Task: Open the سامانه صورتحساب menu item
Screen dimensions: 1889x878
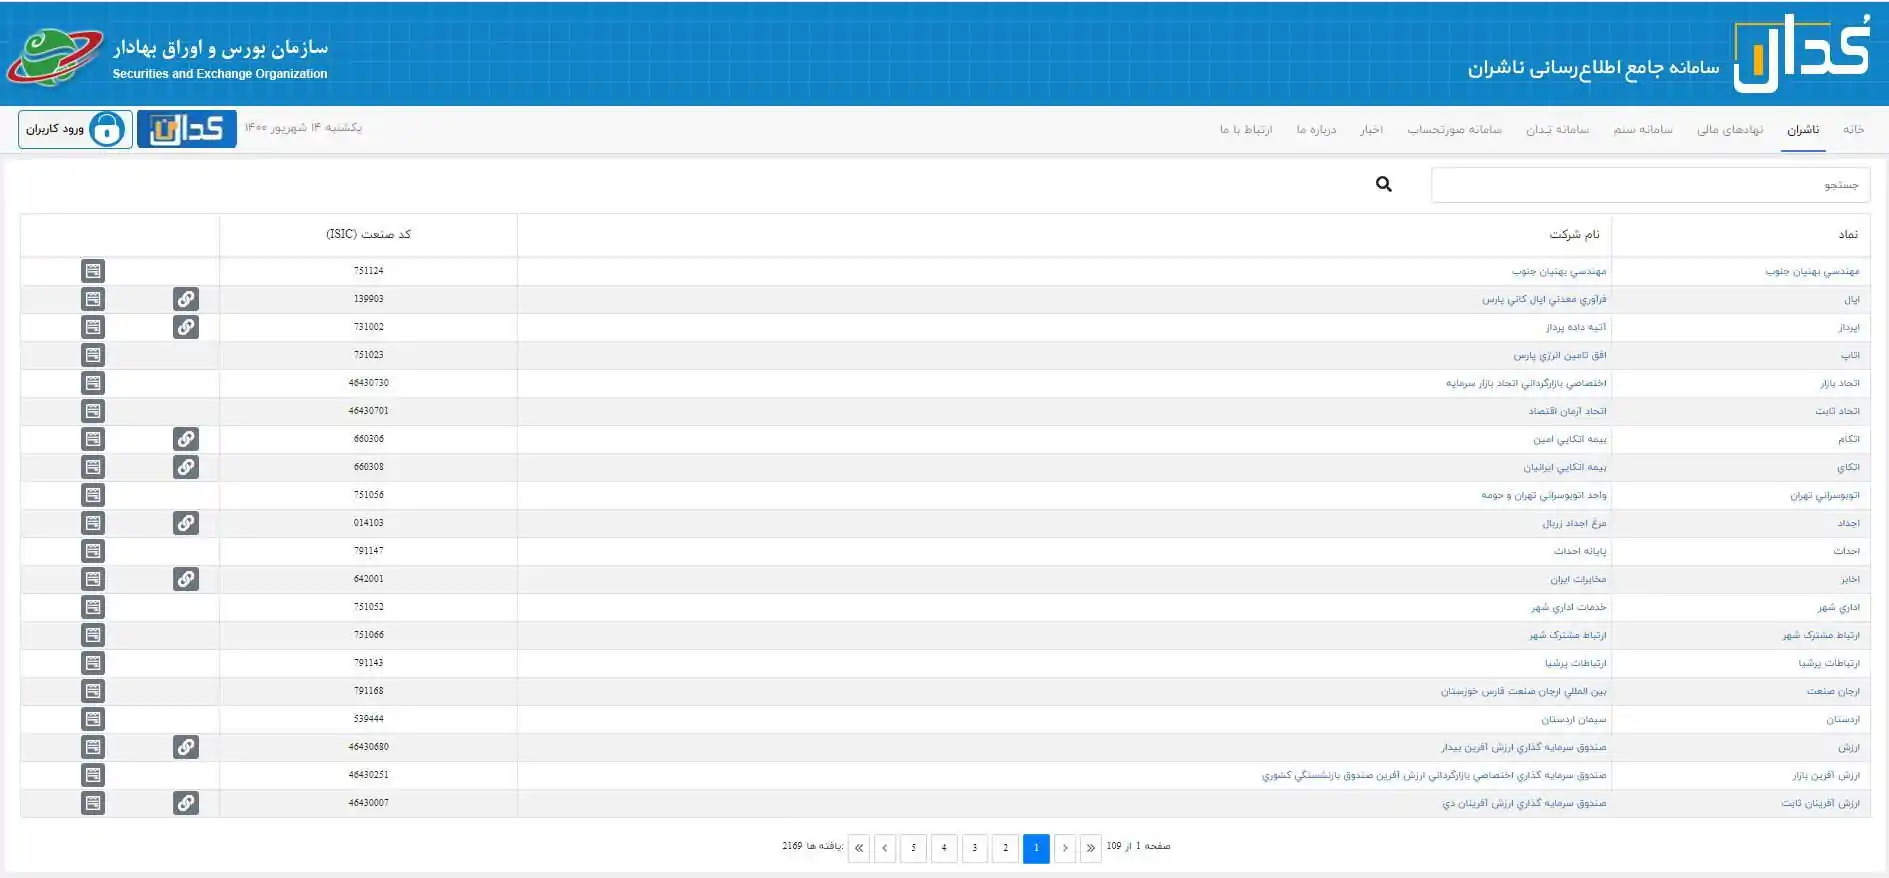Action: point(1455,130)
